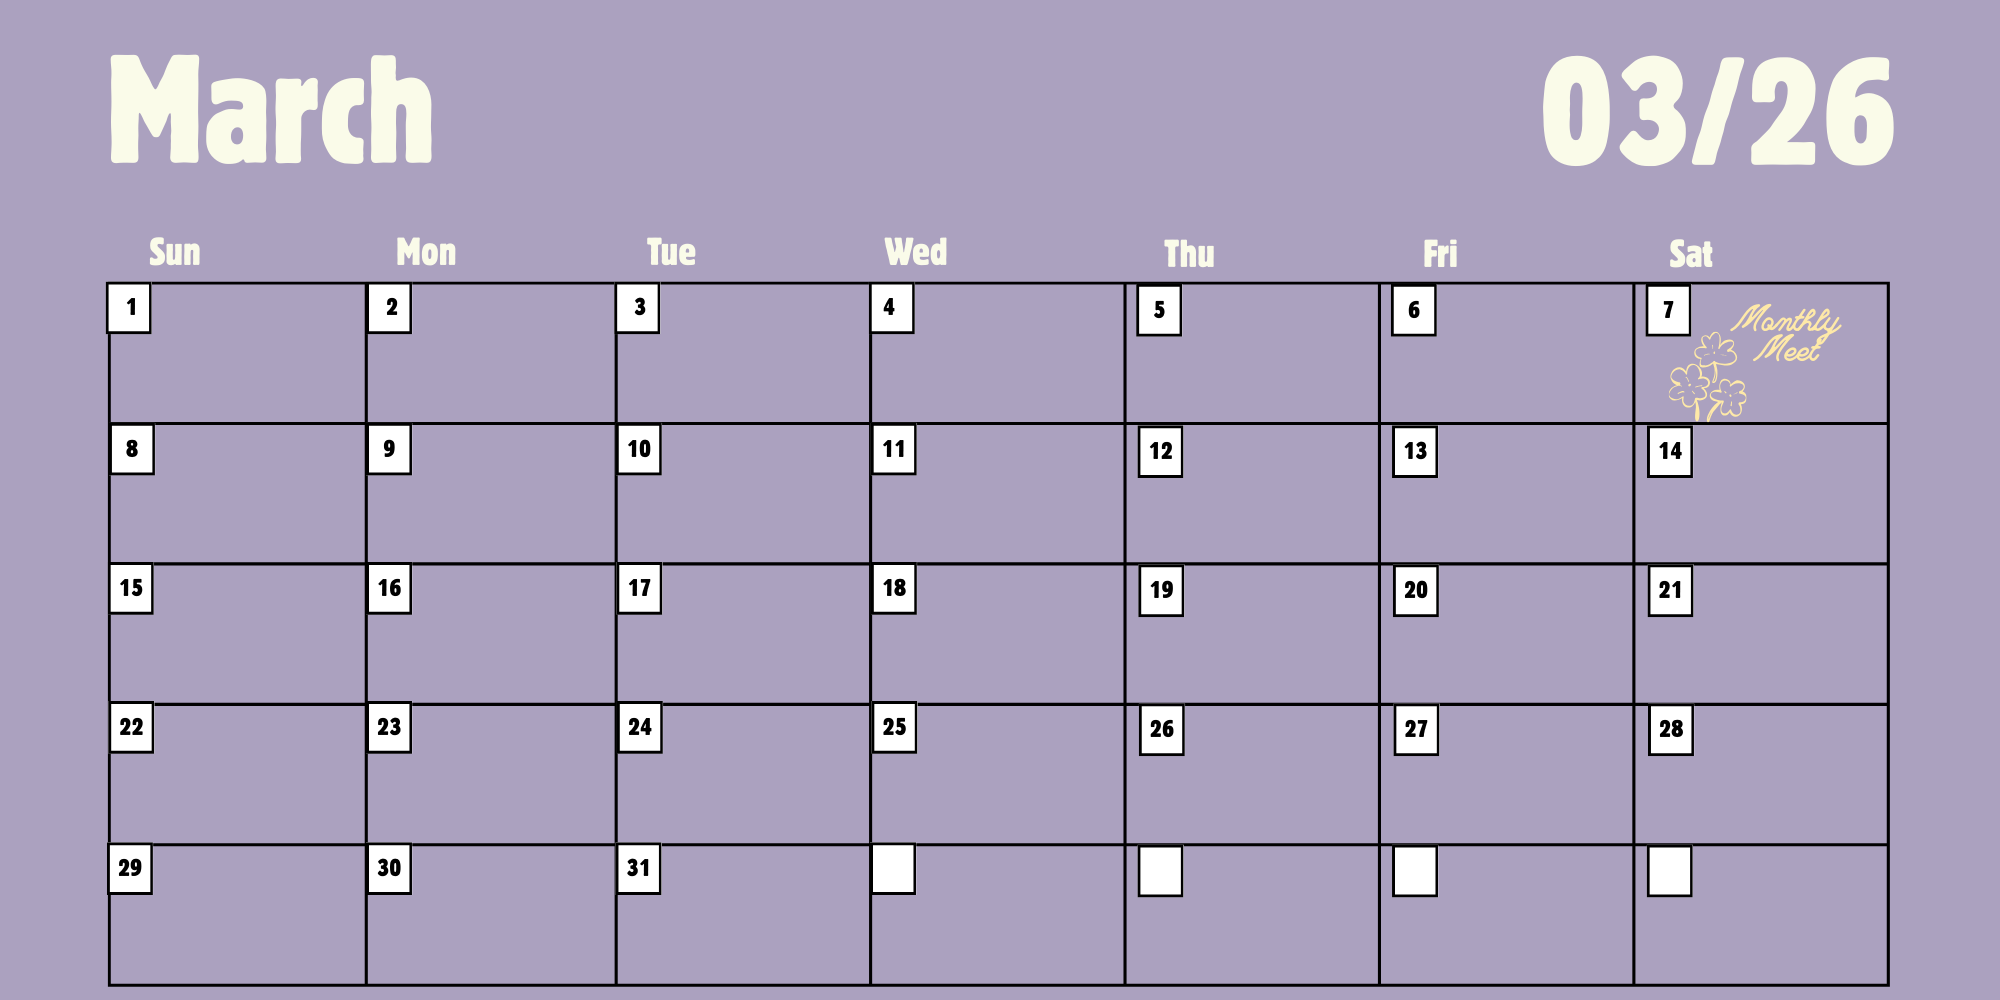Click the 03/26 date heading
Screen dimensions: 2000x1000
(1717, 111)
